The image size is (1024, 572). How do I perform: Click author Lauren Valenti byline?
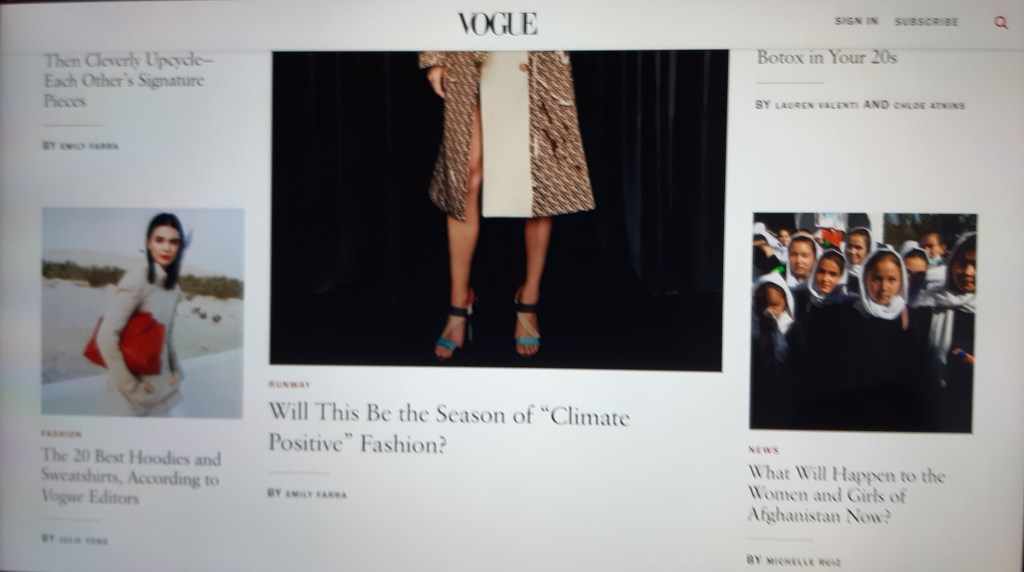pos(816,104)
